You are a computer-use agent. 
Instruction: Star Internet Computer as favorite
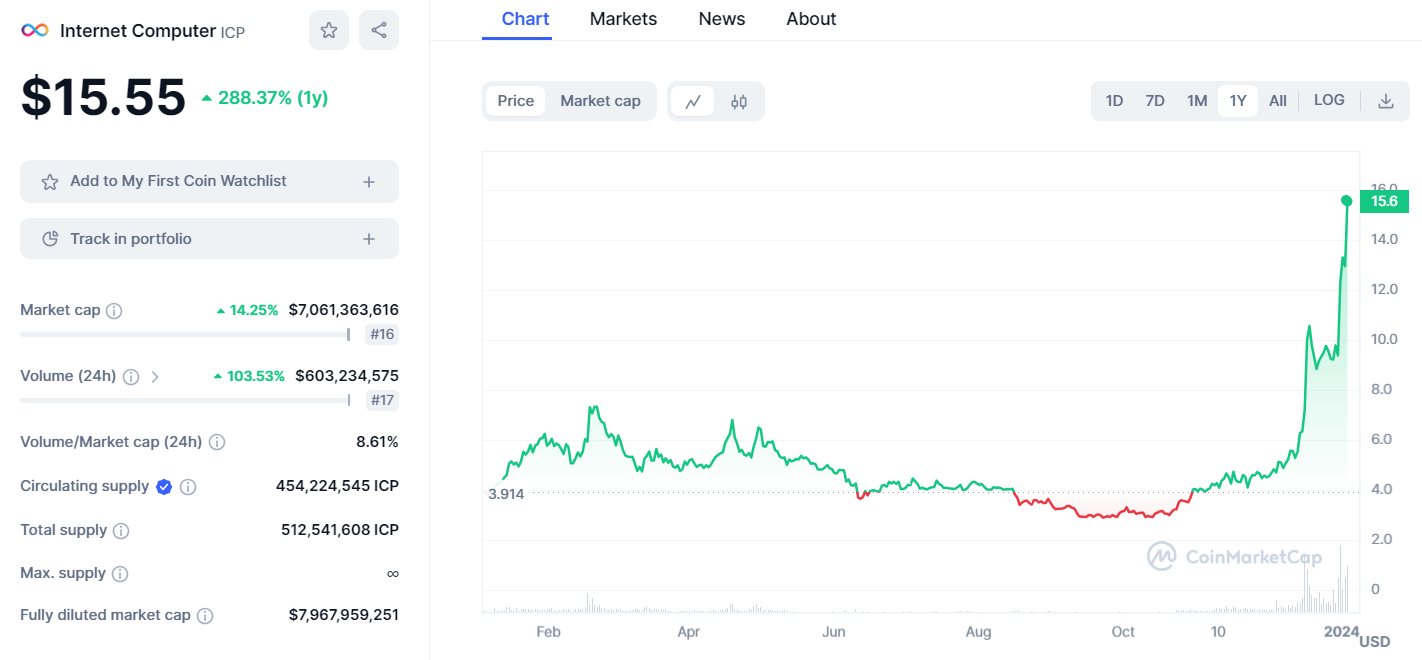329,30
